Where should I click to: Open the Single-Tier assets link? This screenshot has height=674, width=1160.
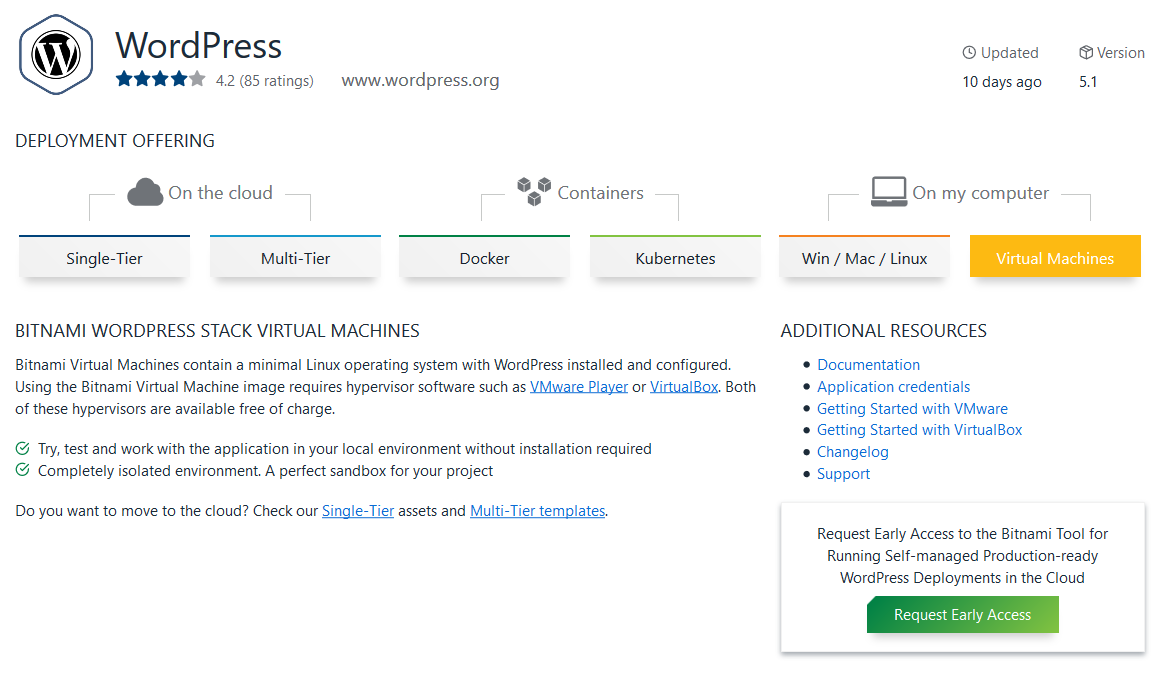(x=358, y=511)
